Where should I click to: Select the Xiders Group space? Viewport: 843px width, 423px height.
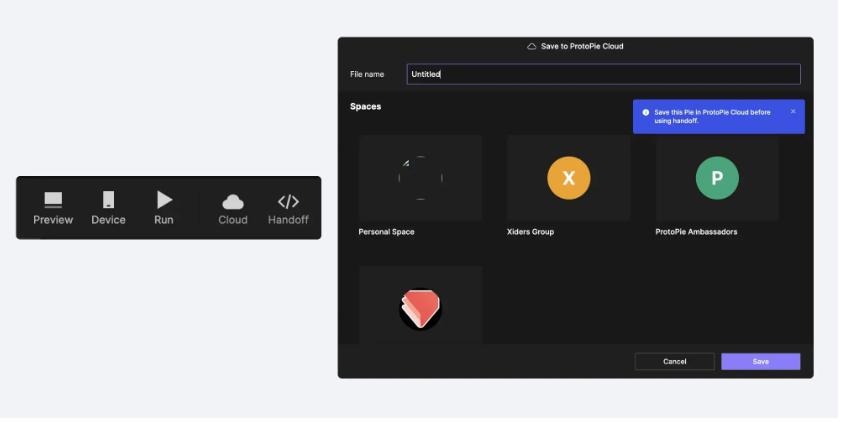click(568, 178)
